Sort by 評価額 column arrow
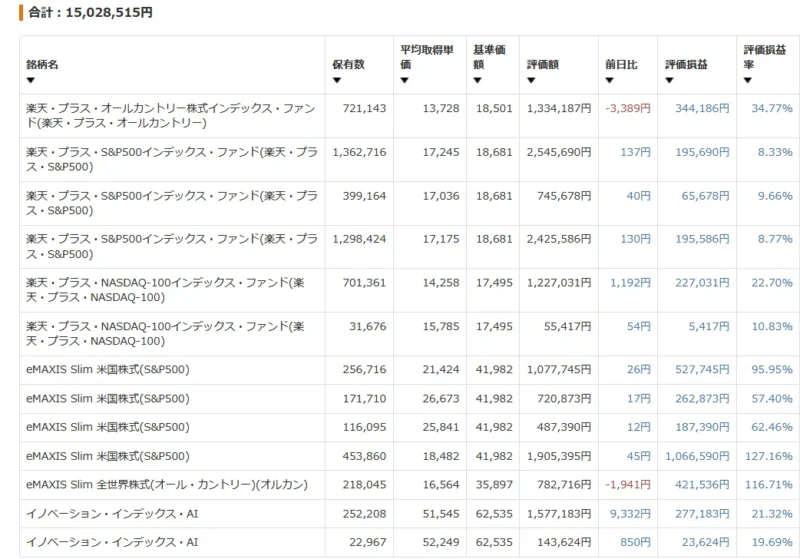Image resolution: width=800 pixels, height=559 pixels. click(531, 80)
